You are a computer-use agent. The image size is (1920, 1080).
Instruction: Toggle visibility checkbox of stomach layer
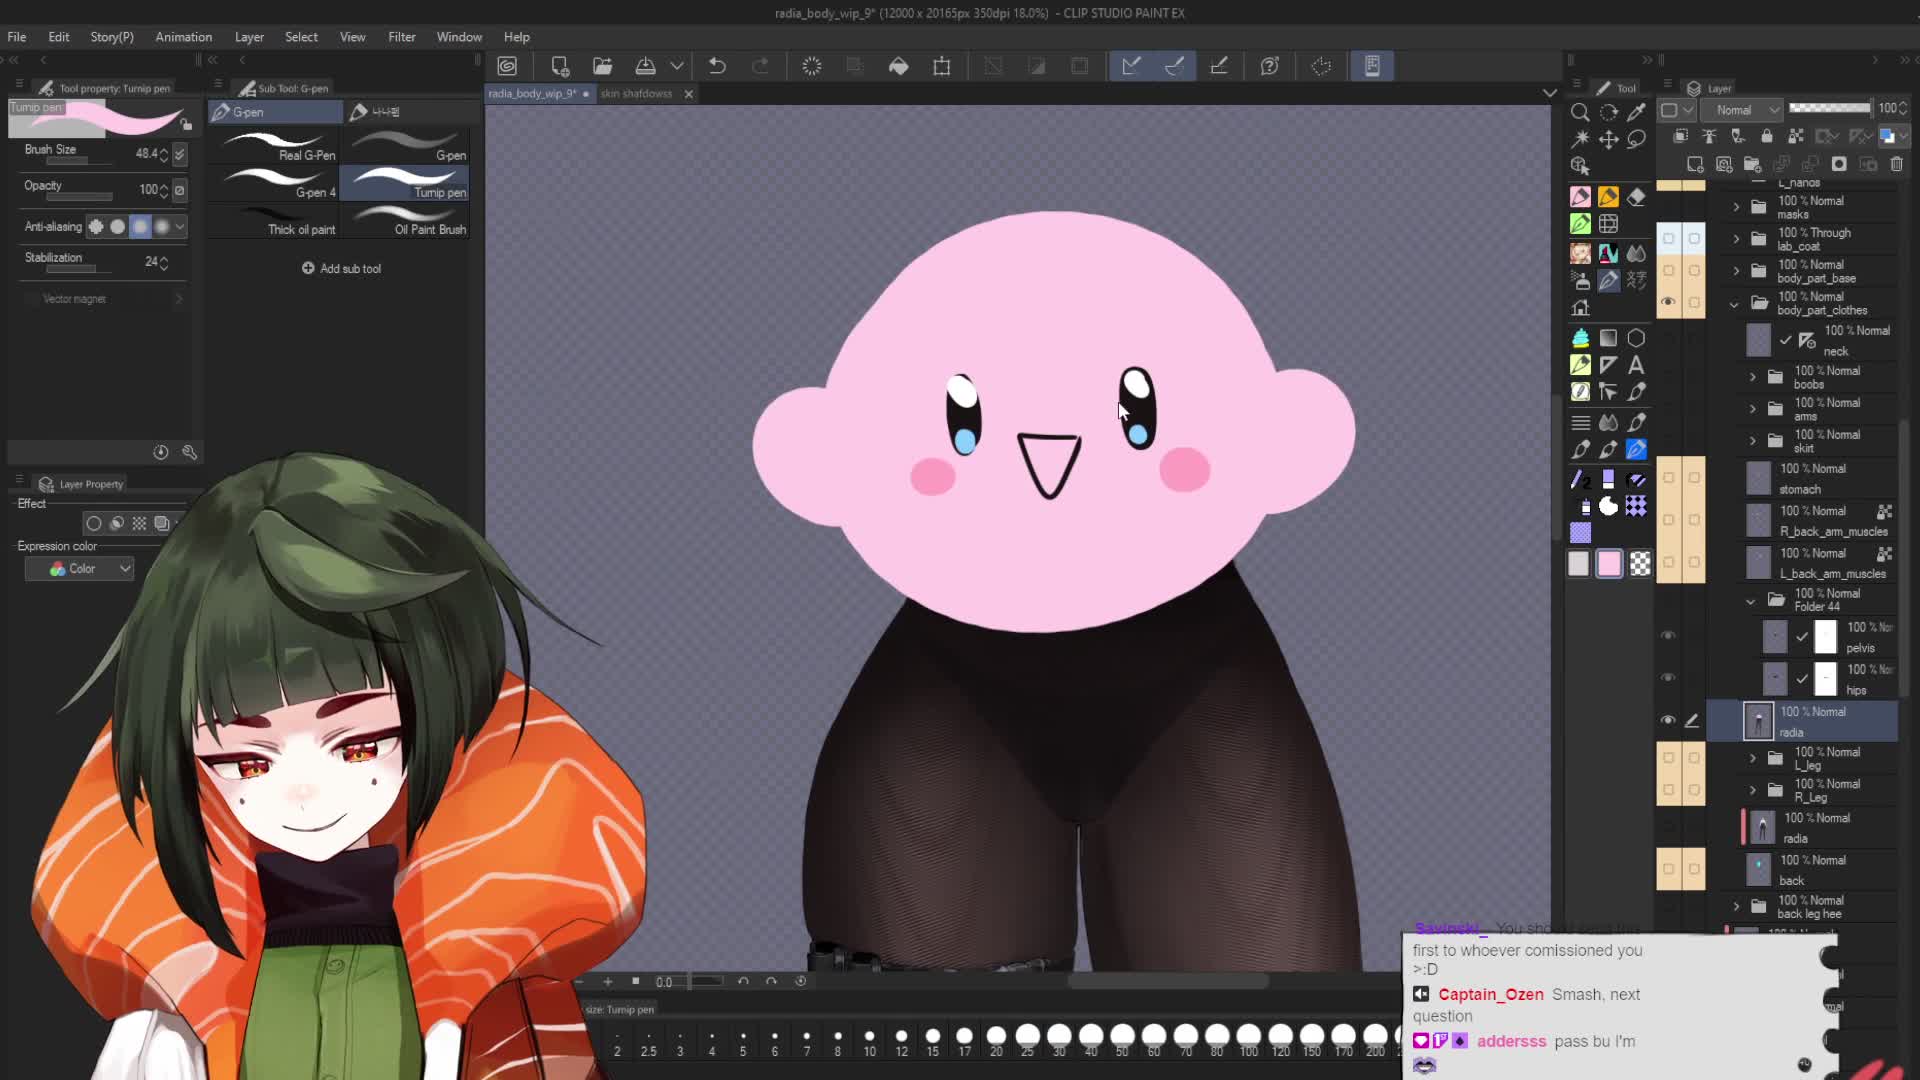1668,478
